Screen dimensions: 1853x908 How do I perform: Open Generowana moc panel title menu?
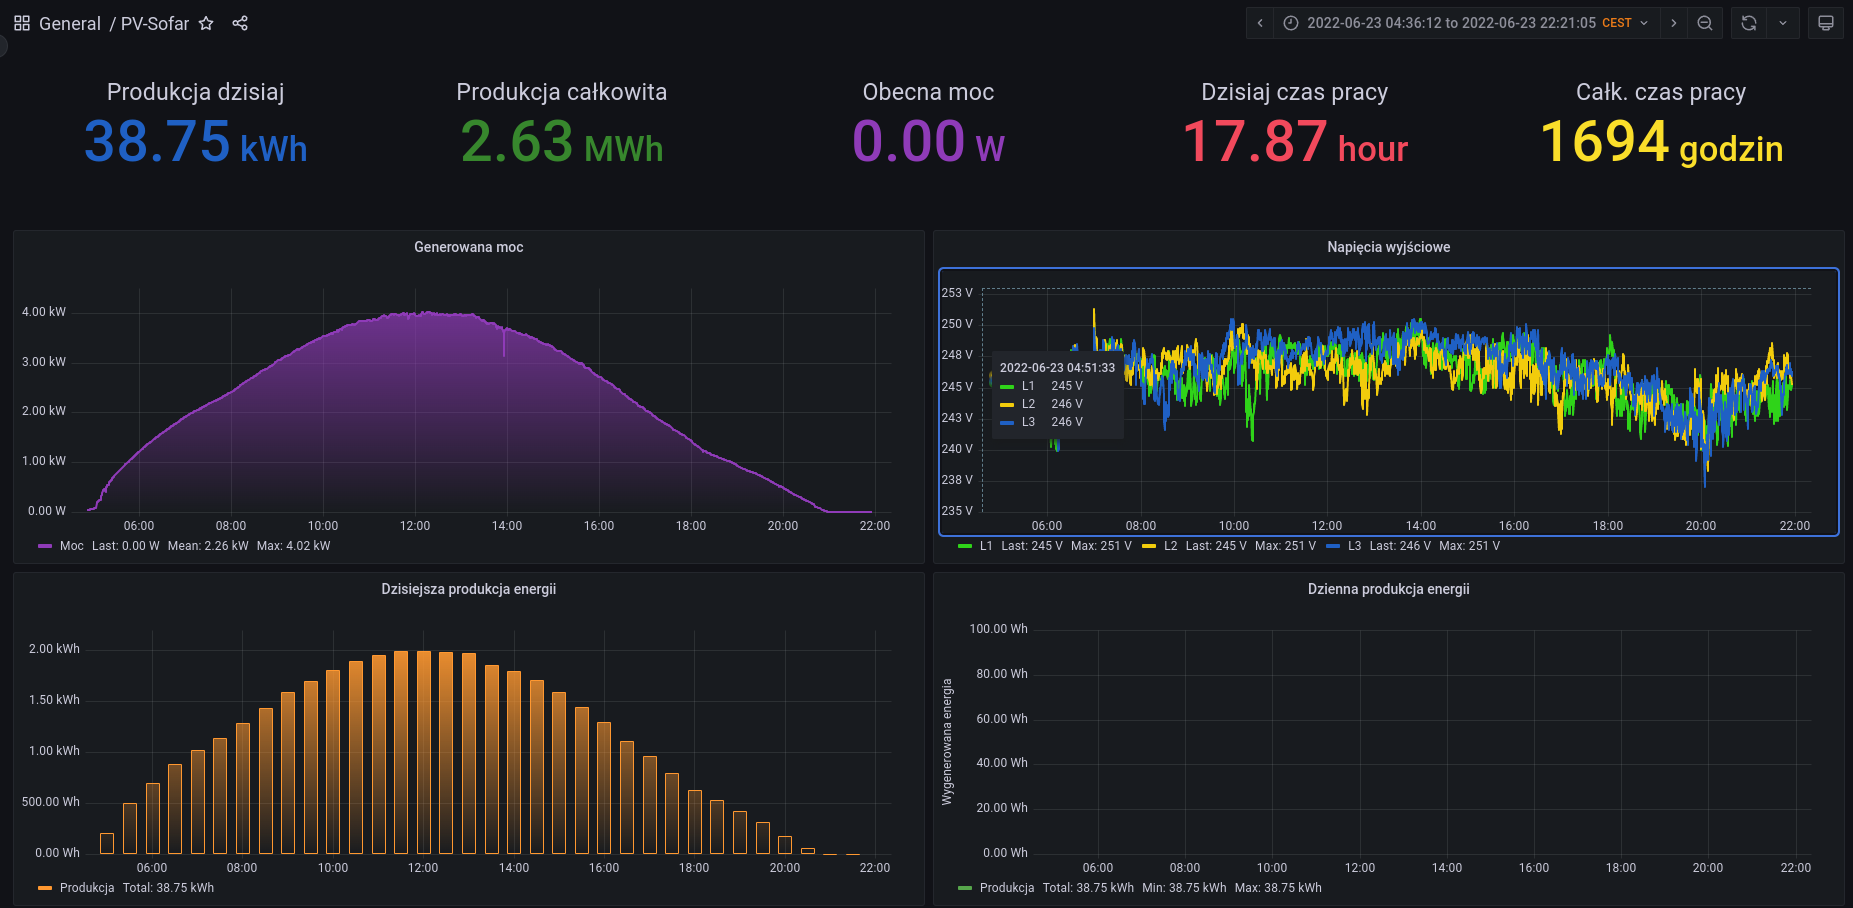tap(469, 247)
